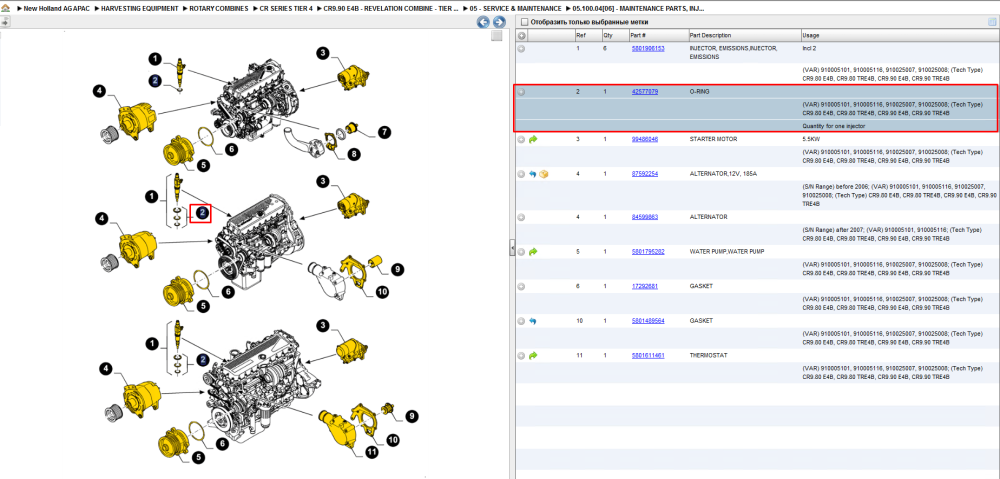Click blue arrow on ALTERNATOR,12V row

pos(533,173)
